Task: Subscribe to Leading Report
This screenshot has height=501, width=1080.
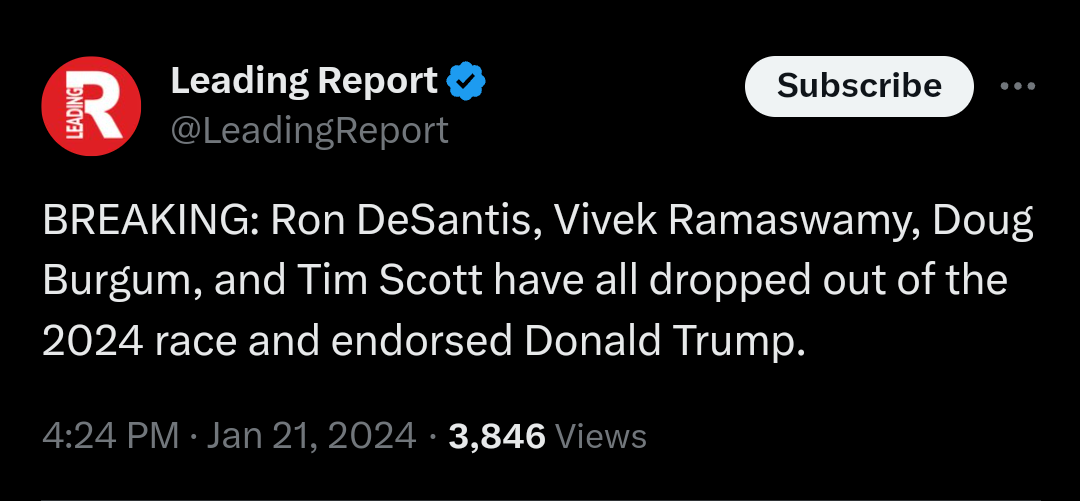Action: tap(859, 86)
